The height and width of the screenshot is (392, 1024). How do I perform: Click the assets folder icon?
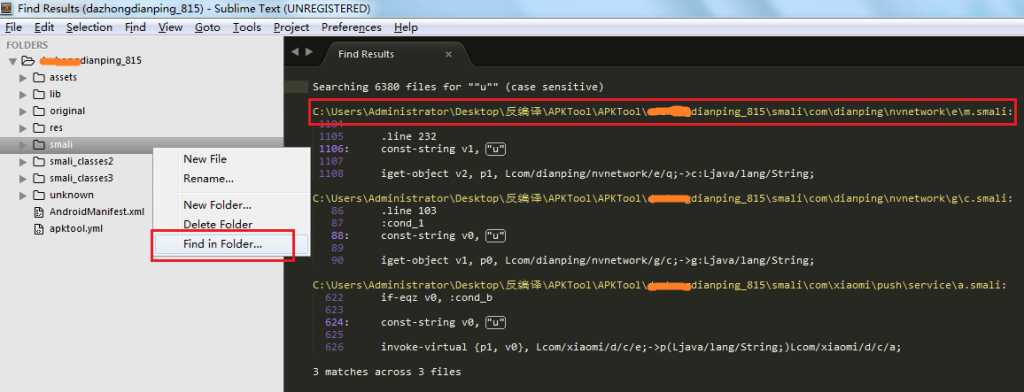click(39, 77)
